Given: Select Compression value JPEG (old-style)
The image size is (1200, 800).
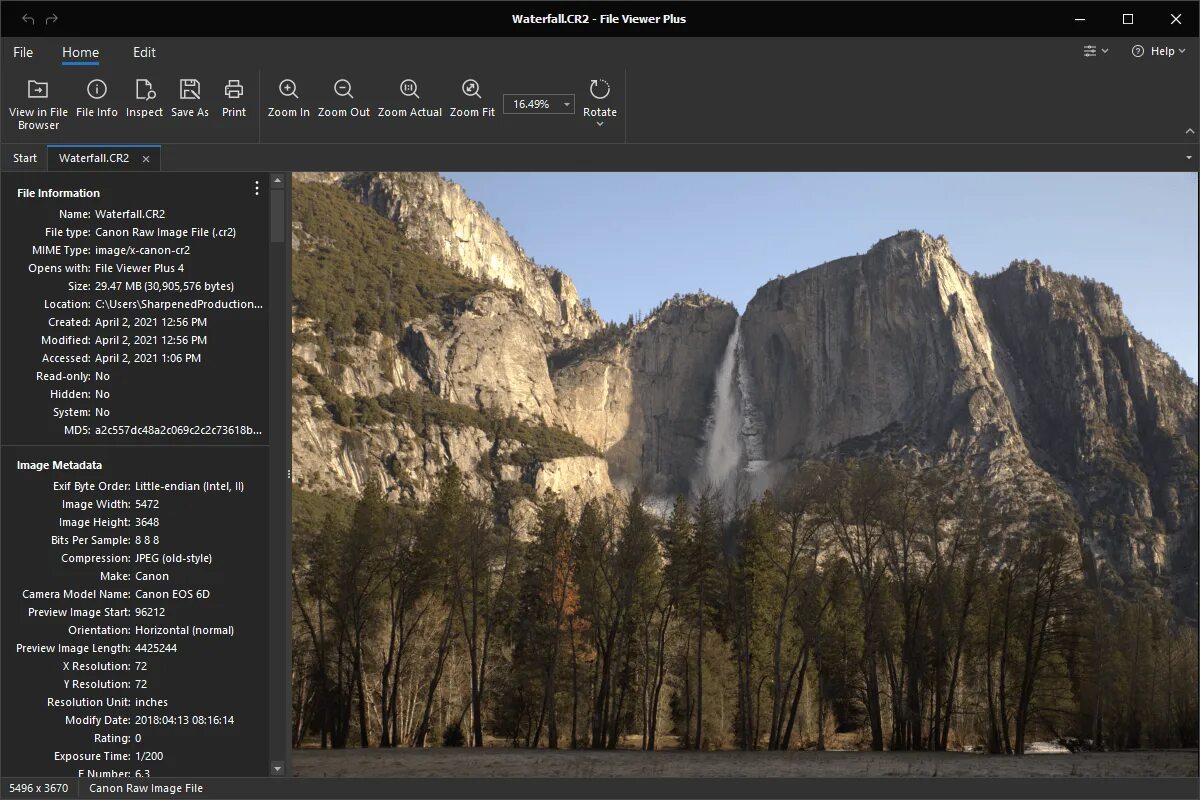Looking at the screenshot, I should point(173,558).
